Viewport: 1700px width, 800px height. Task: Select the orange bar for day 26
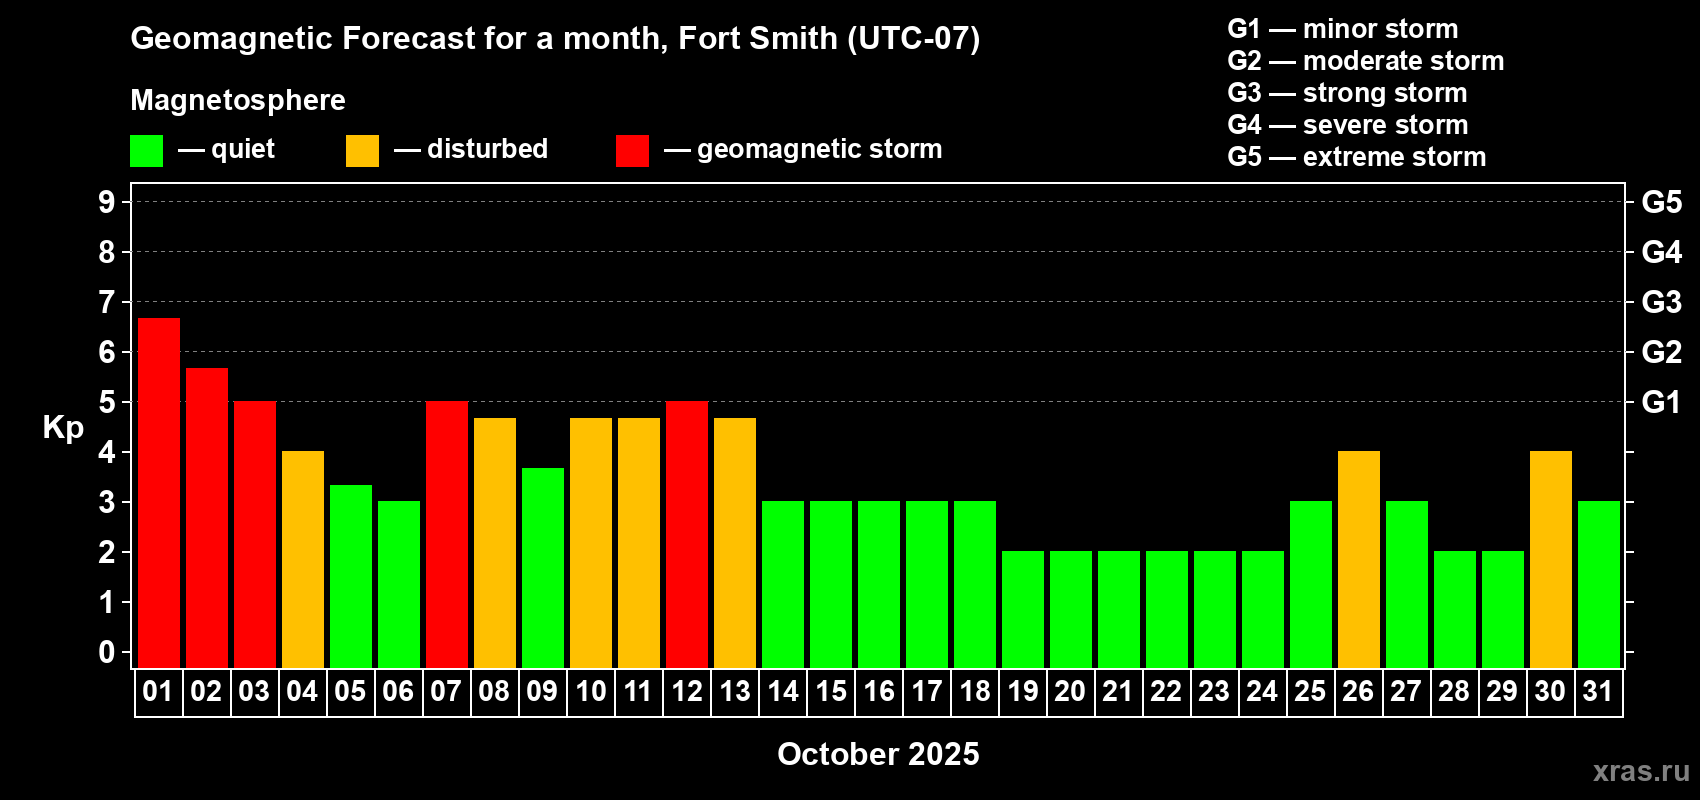point(1359,560)
